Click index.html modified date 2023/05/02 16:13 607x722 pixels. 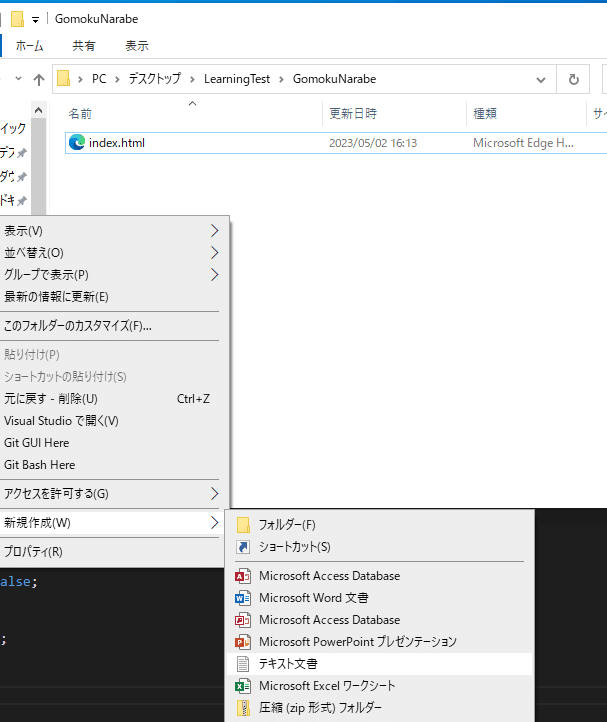click(x=373, y=143)
